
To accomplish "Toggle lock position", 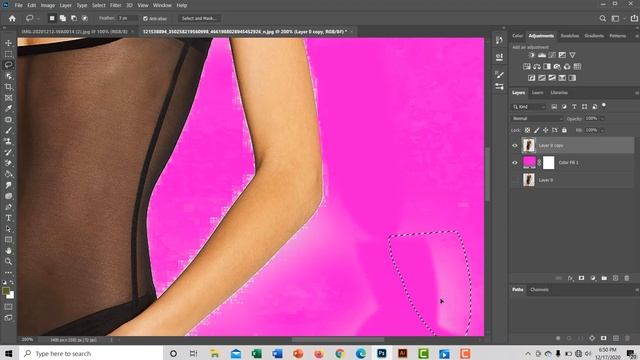I will [x=545, y=130].
